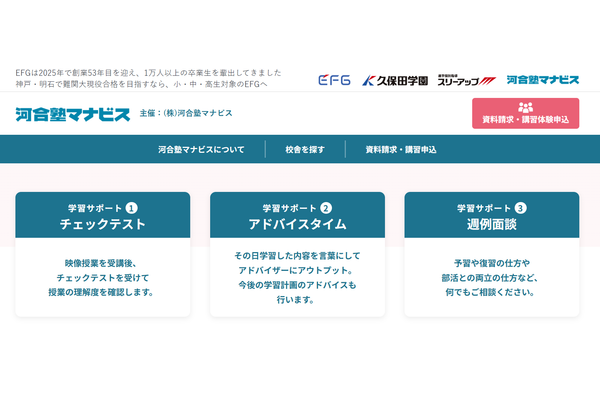Open the スリーアップ logo link
This screenshot has height=400, width=600.
(x=466, y=80)
